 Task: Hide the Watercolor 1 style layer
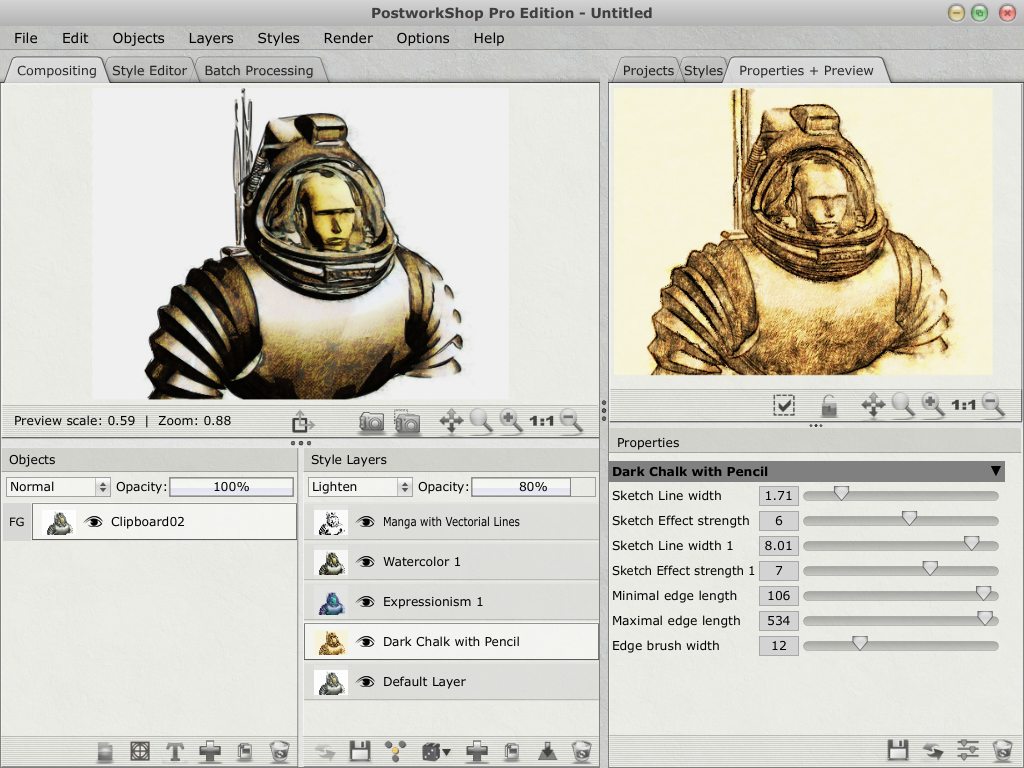click(x=366, y=562)
